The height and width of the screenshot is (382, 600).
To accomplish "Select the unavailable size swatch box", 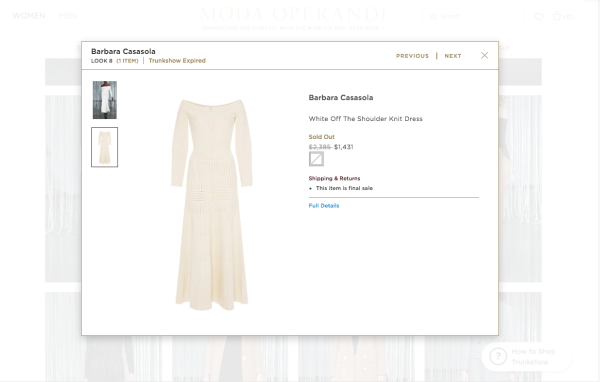I will pyautogui.click(x=316, y=159).
